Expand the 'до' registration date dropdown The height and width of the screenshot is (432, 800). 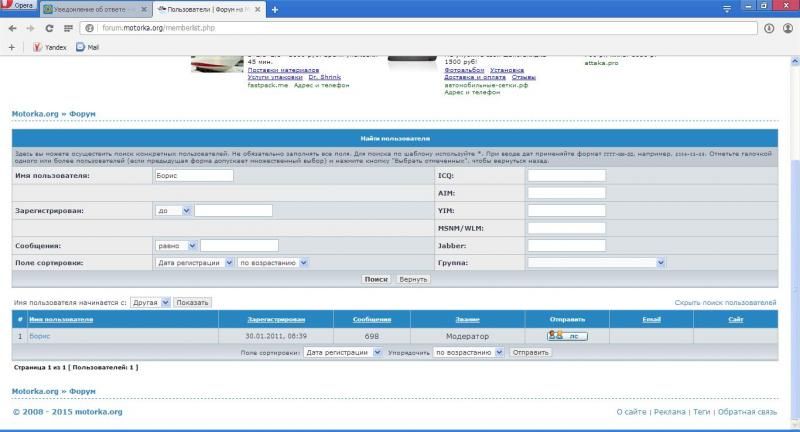click(x=173, y=211)
